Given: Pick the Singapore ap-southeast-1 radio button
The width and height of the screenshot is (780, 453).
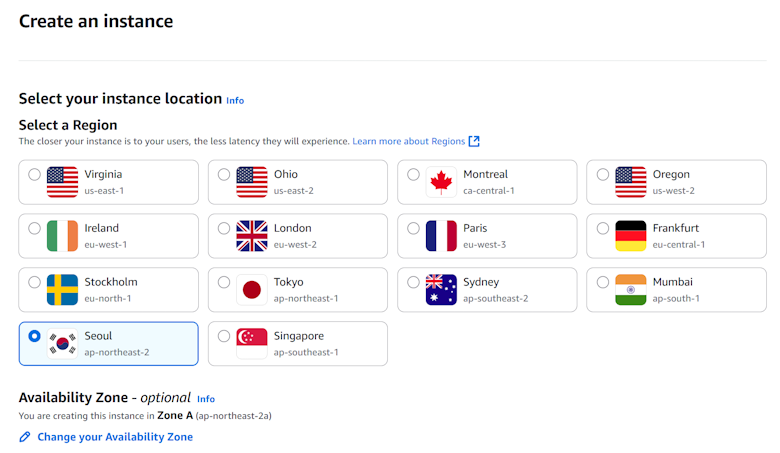Looking at the screenshot, I should [224, 336].
